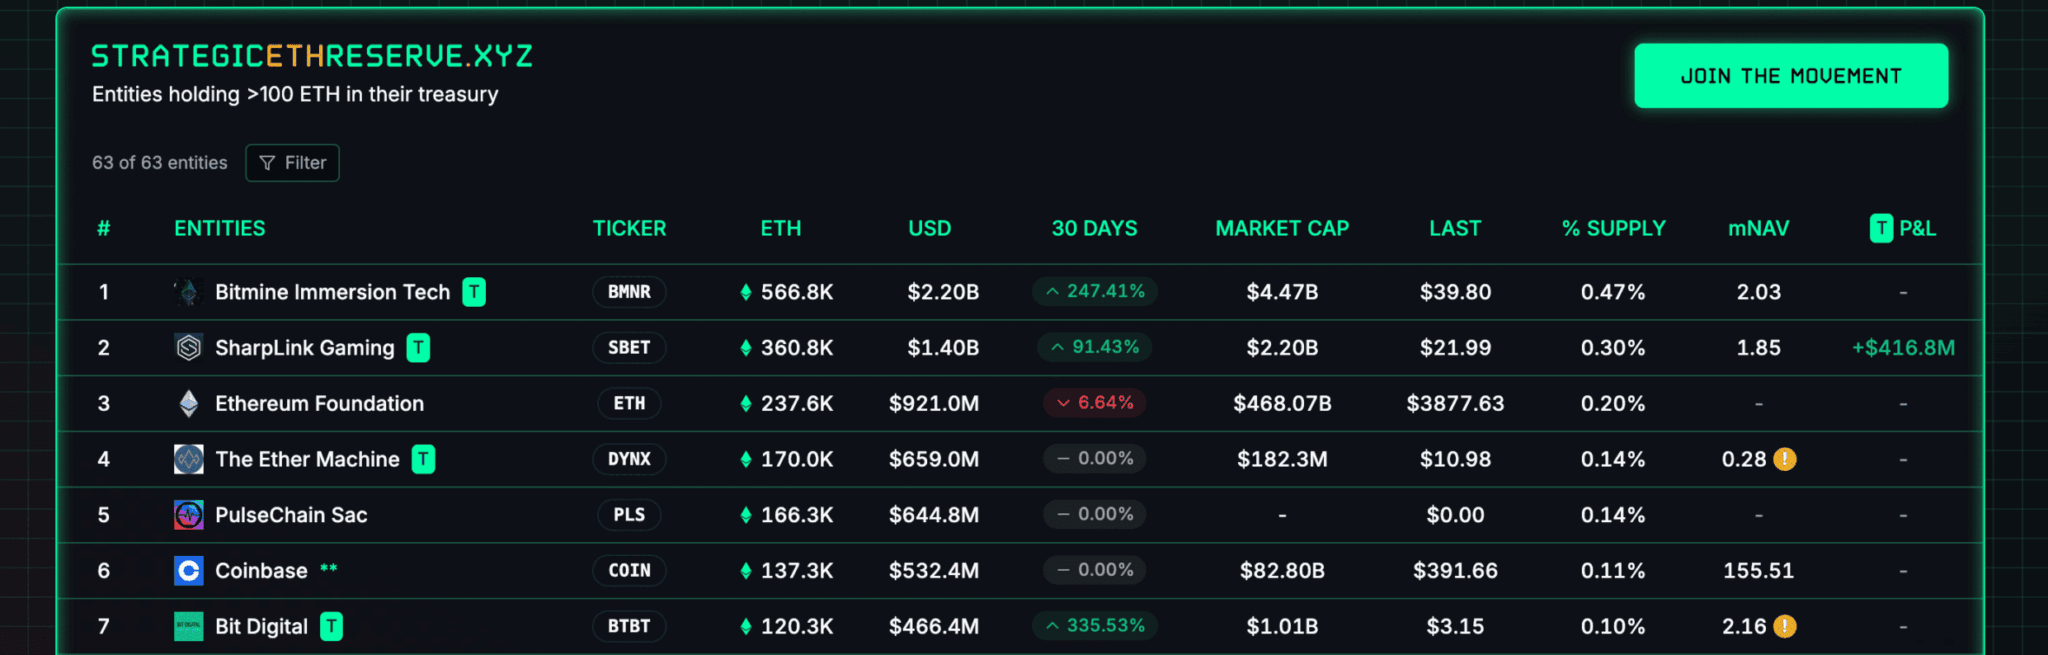Image resolution: width=2048 pixels, height=655 pixels.
Task: Click the STRATEGICETHRESERVE.XYZ site title
Action: pyautogui.click(x=312, y=56)
